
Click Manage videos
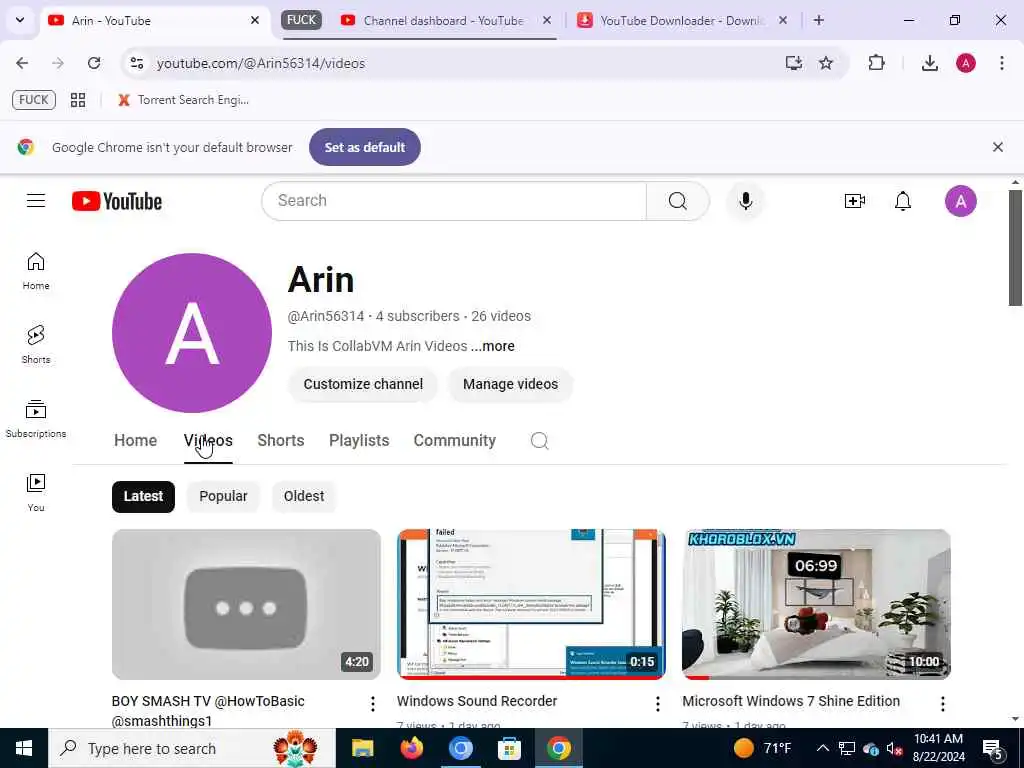(x=510, y=384)
